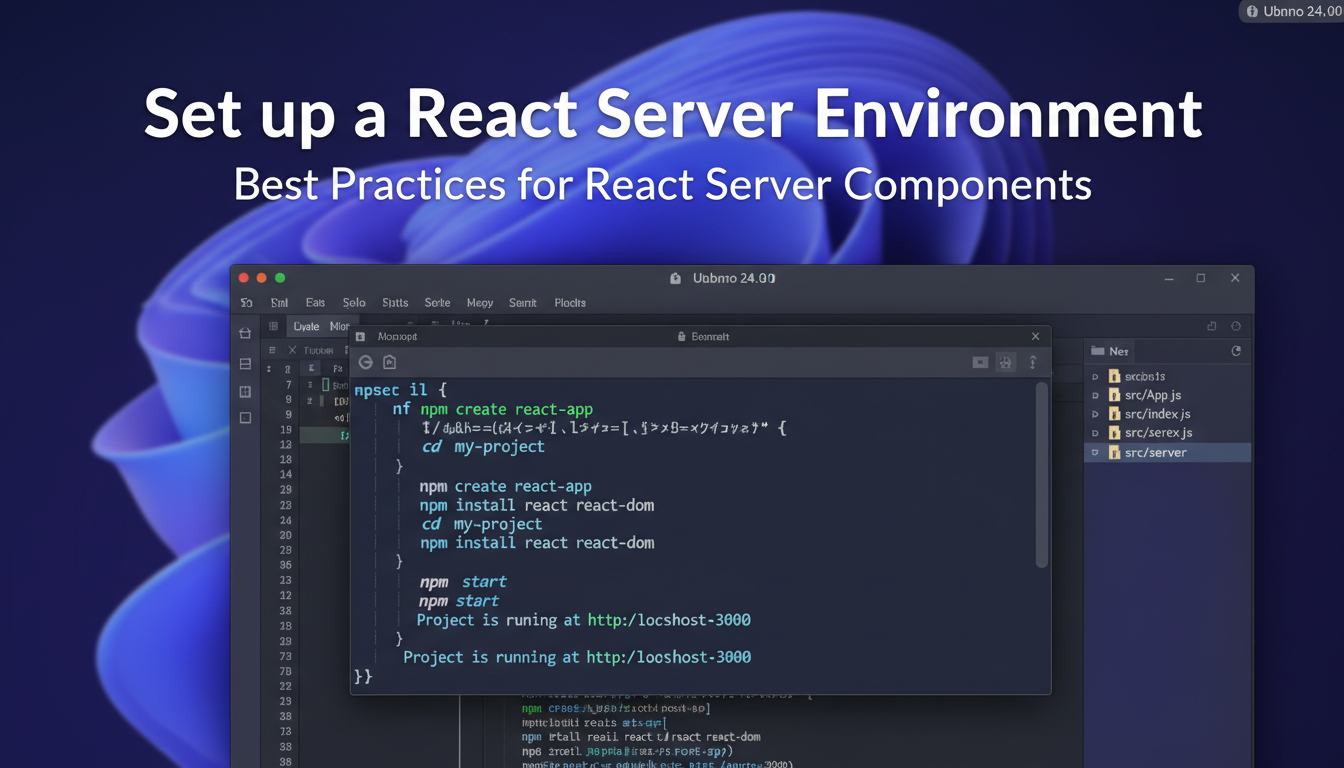This screenshot has height=768, width=1344.
Task: Click the Ner folder icon heading the file panel
Action: [x=1097, y=351]
